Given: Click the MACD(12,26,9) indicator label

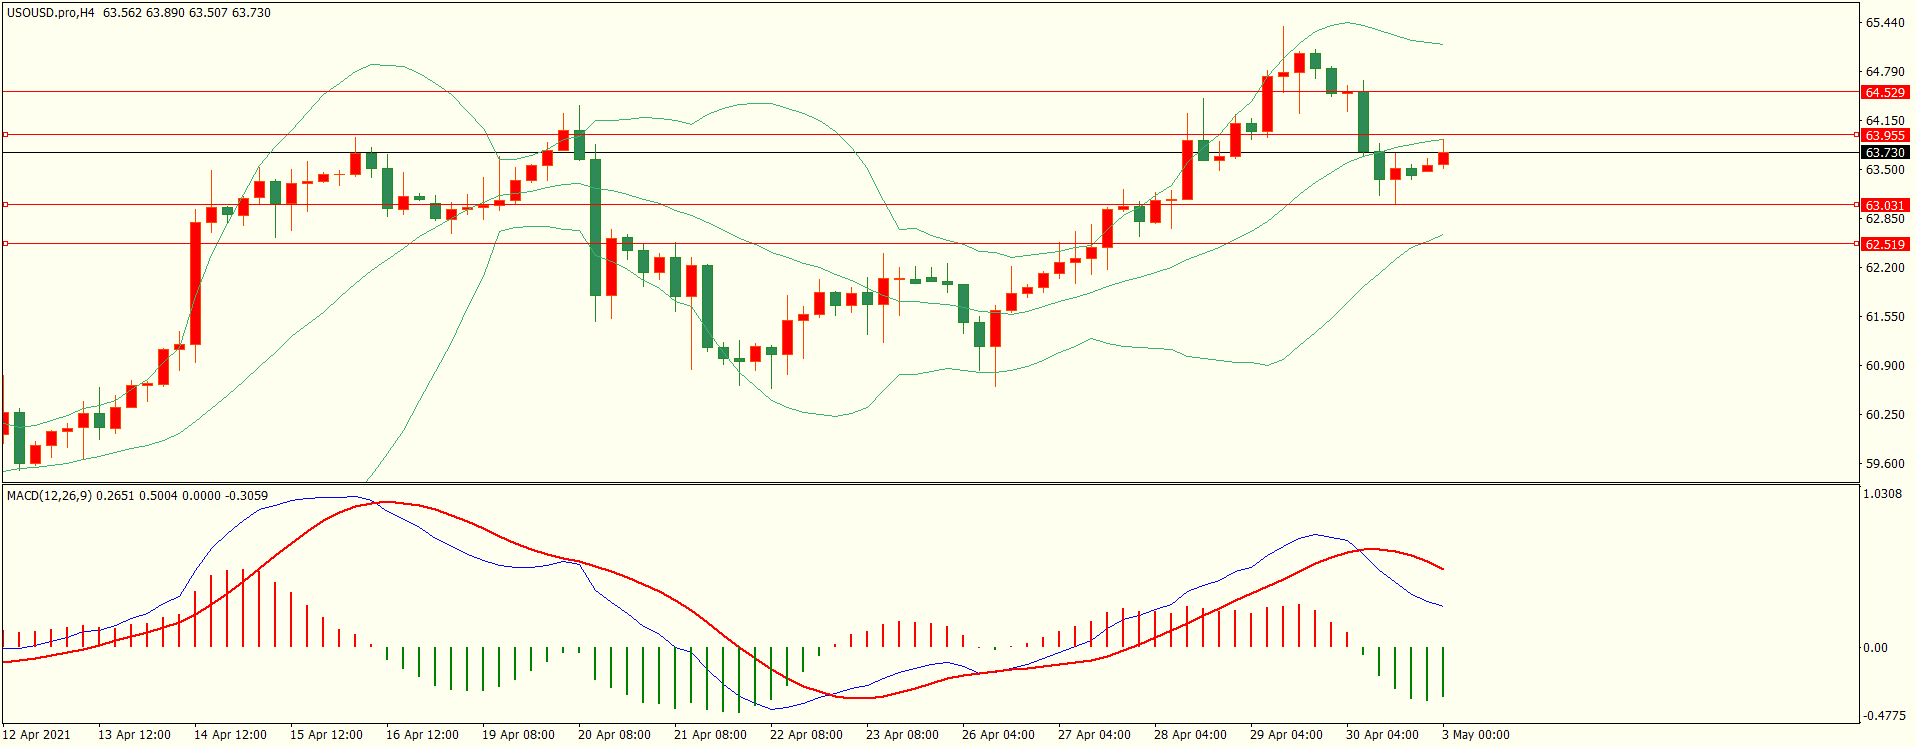Looking at the screenshot, I should [49, 495].
